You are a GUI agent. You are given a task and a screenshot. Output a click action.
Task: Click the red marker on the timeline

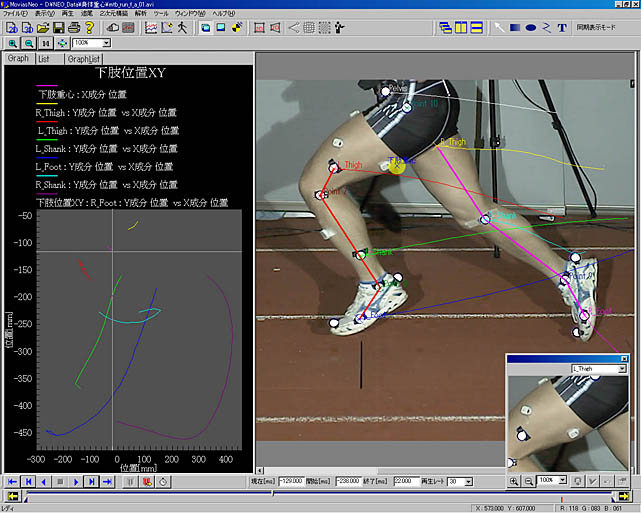[x=562, y=500]
